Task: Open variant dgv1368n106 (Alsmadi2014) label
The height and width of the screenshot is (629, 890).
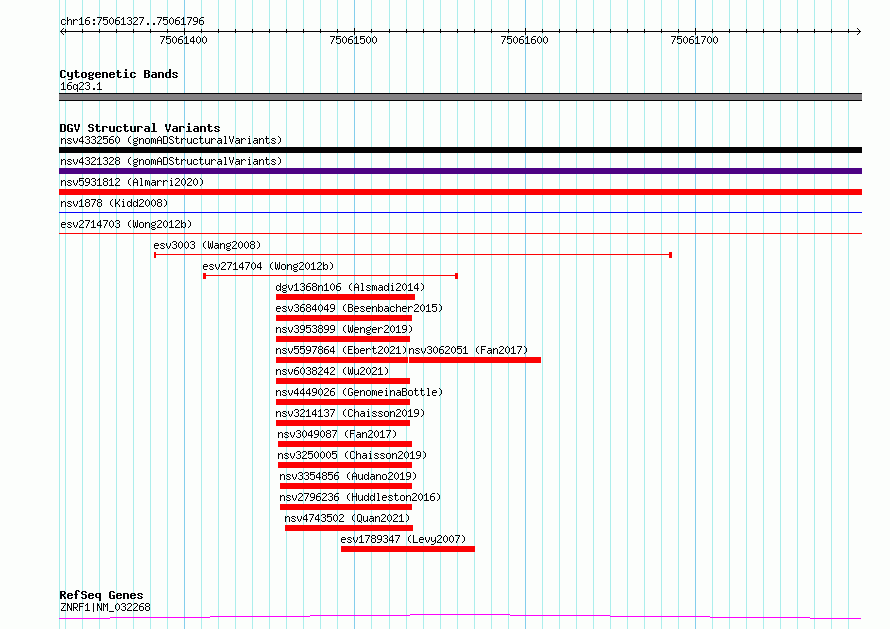Action: click(x=350, y=287)
